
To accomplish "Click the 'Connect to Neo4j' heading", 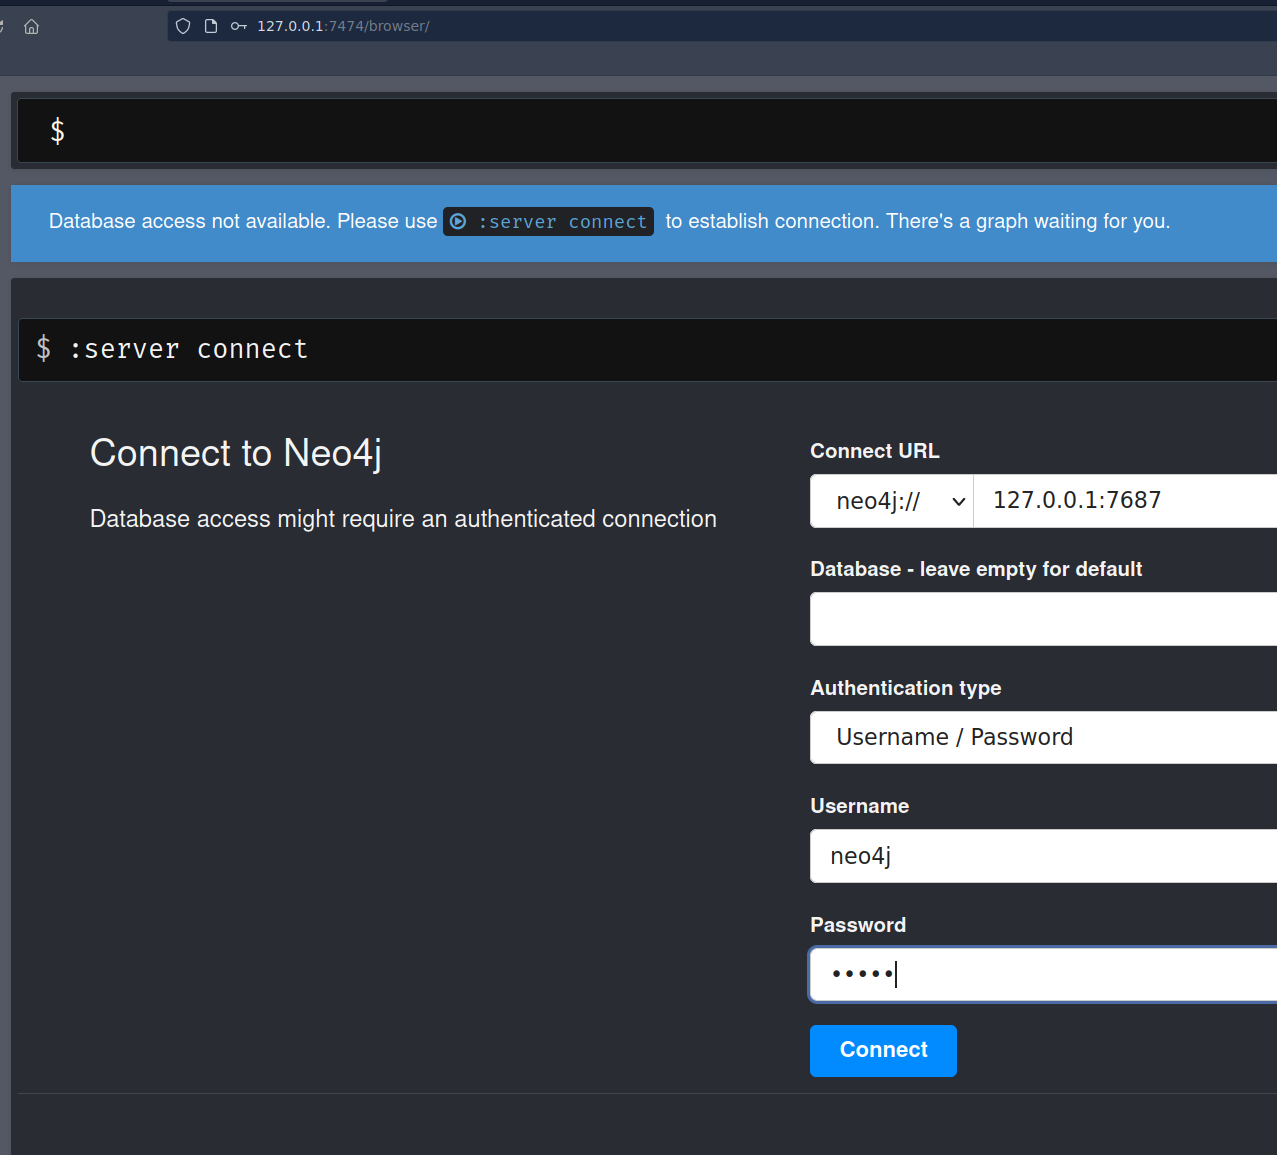I will point(236,453).
